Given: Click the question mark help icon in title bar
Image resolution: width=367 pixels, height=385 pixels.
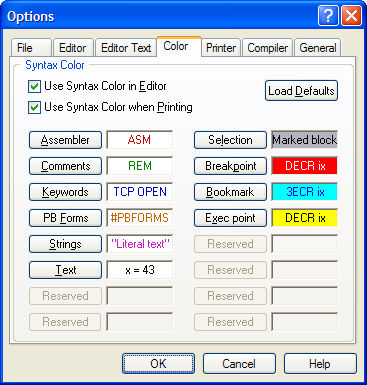Looking at the screenshot, I should (328, 16).
